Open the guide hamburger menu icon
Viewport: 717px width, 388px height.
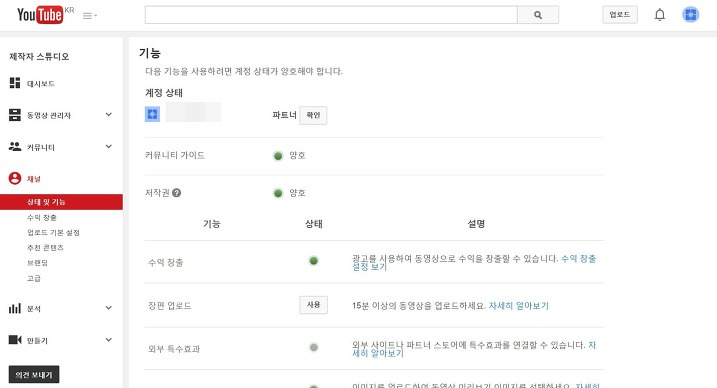click(90, 16)
